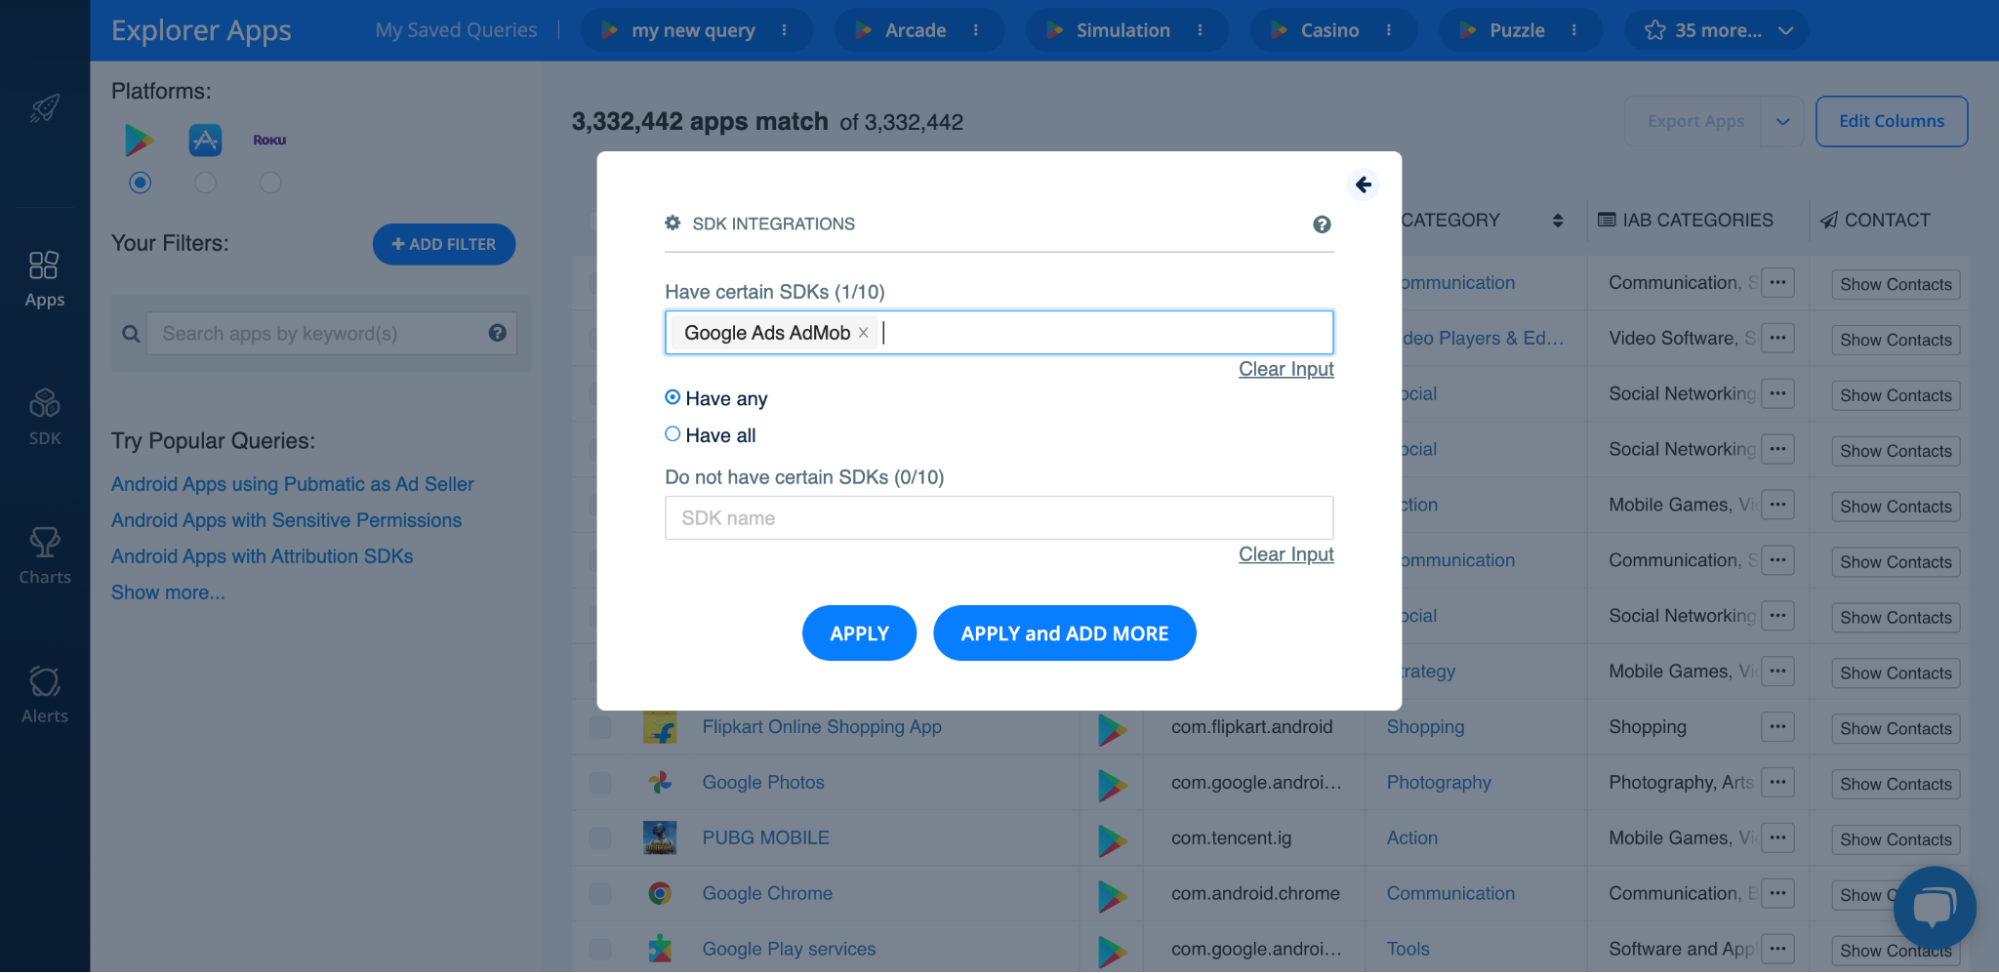This screenshot has height=973, width=1999.
Task: Click the PUBG MOBILE app icon
Action: pos(660,838)
